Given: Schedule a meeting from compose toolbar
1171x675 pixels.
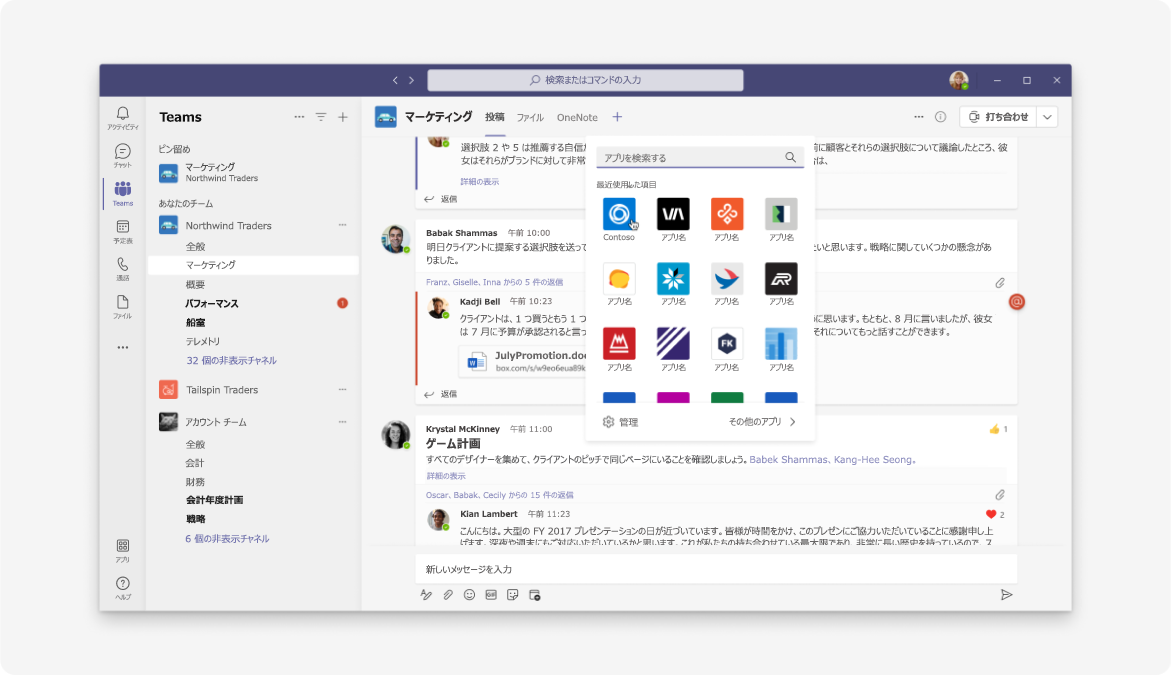Looking at the screenshot, I should click(x=535, y=595).
